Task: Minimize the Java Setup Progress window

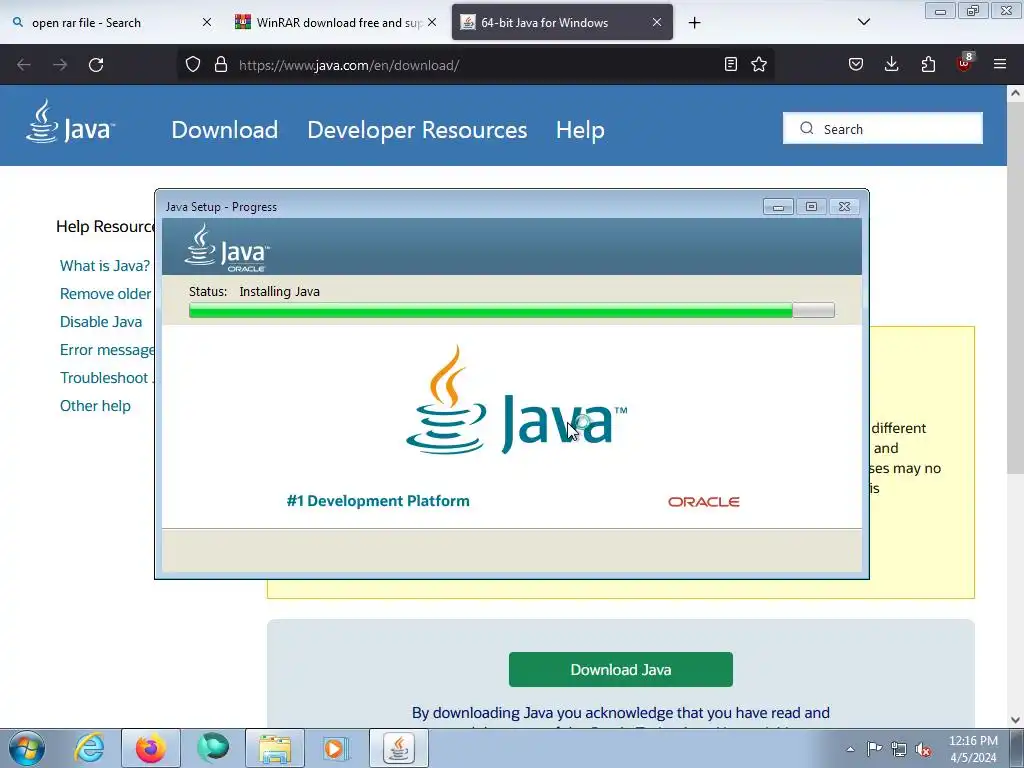Action: pyautogui.click(x=778, y=207)
